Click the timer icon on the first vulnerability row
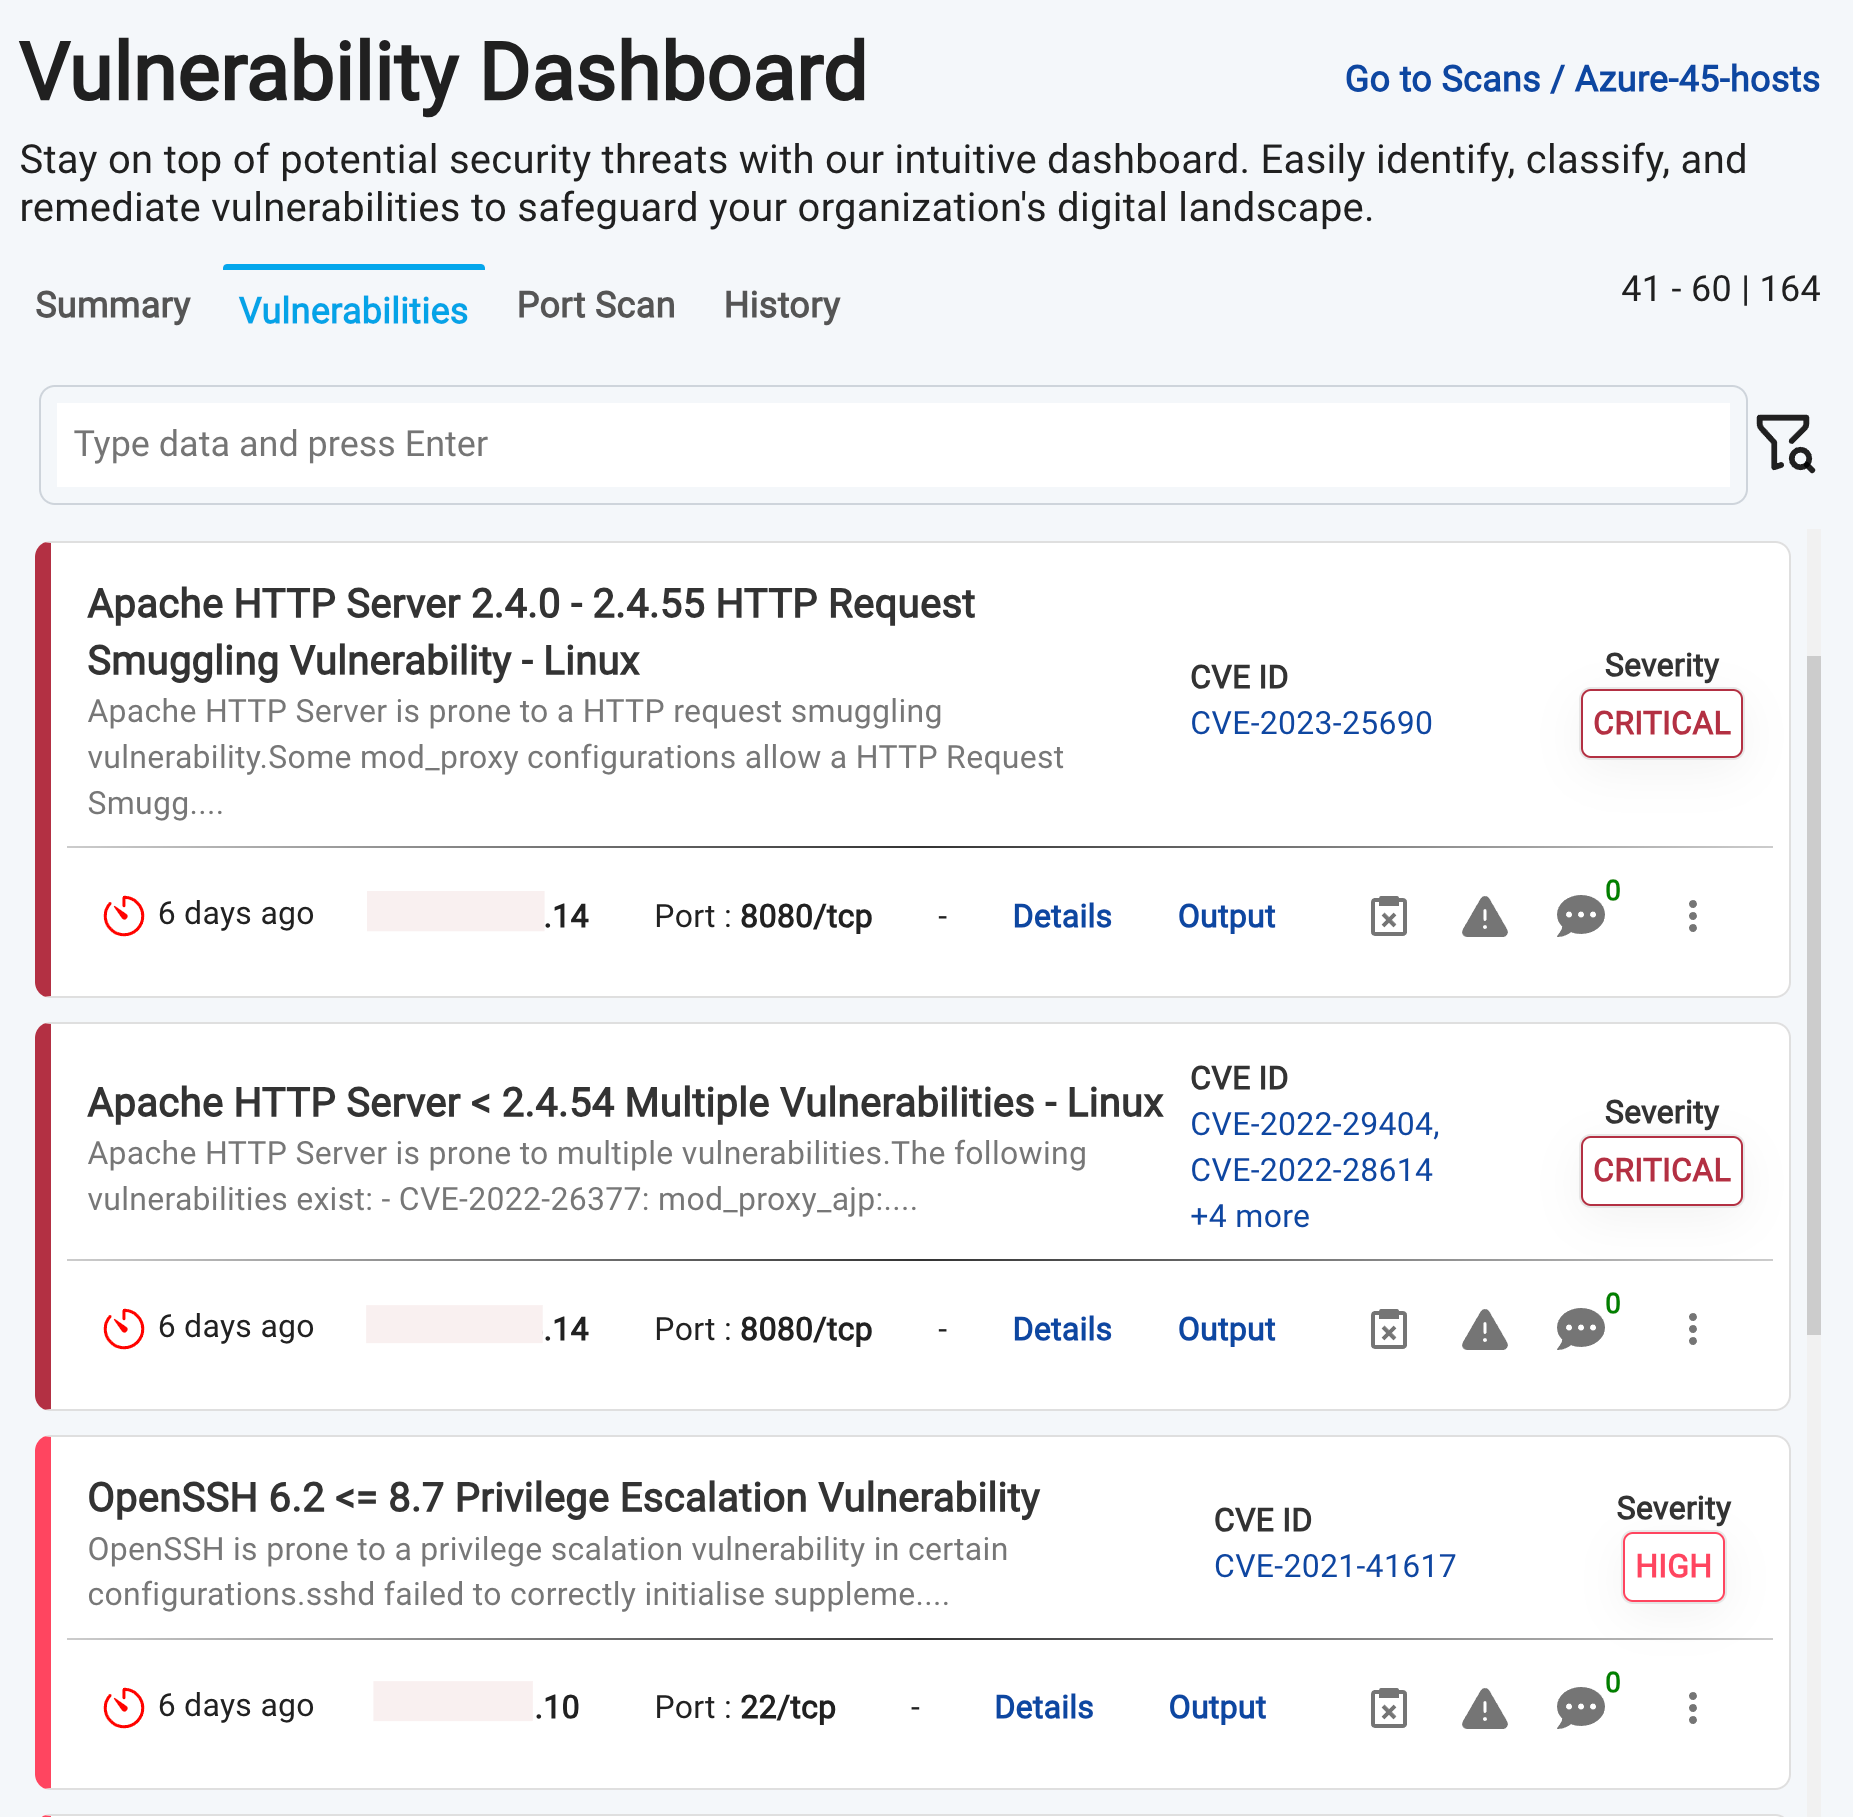The width and height of the screenshot is (1853, 1817). (x=122, y=912)
